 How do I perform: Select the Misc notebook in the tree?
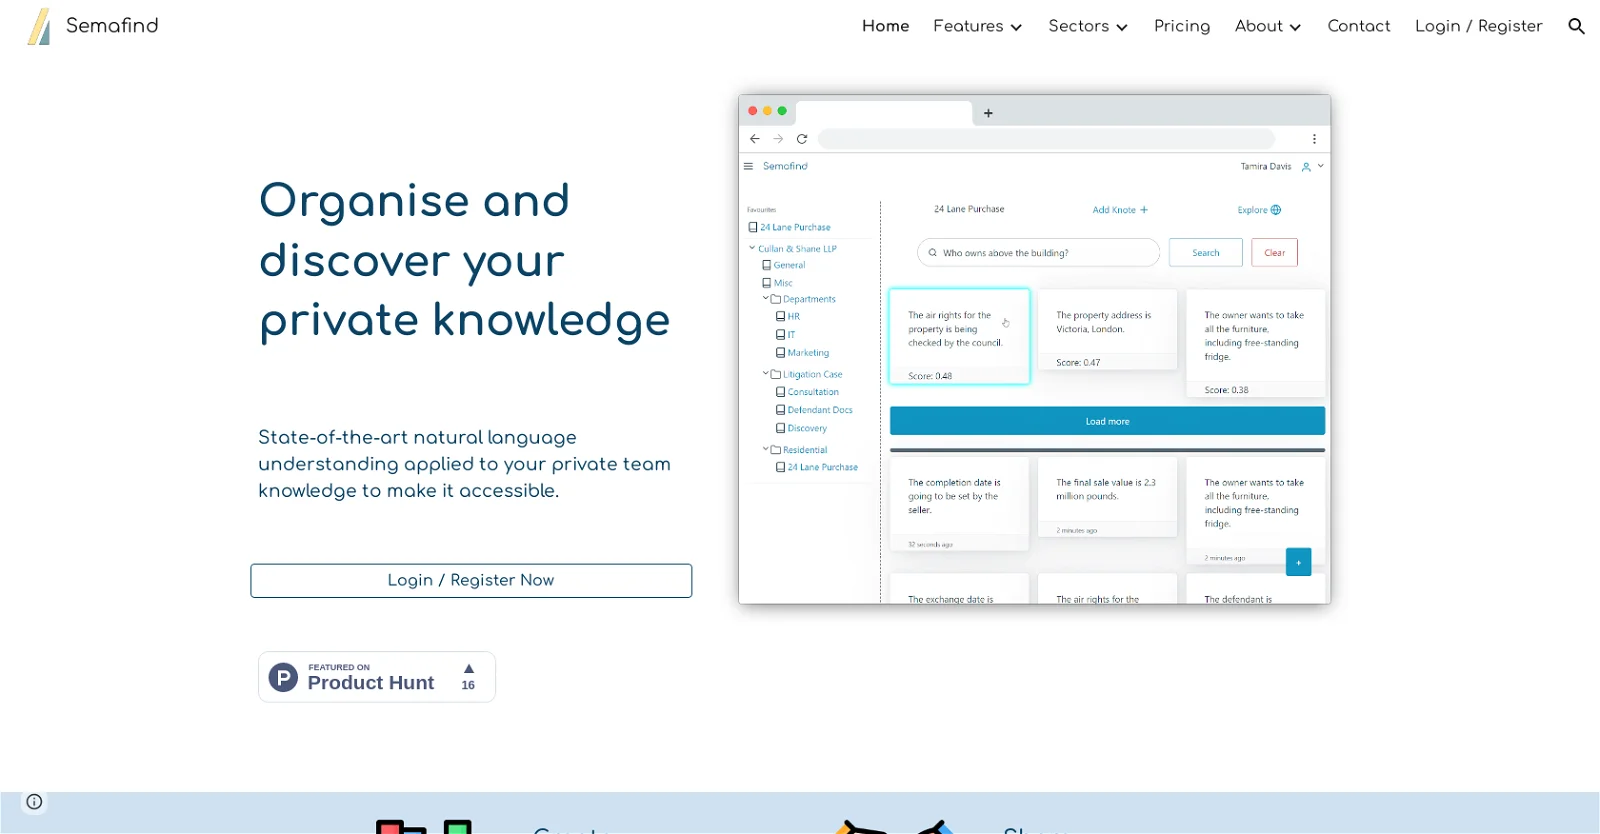(x=778, y=283)
